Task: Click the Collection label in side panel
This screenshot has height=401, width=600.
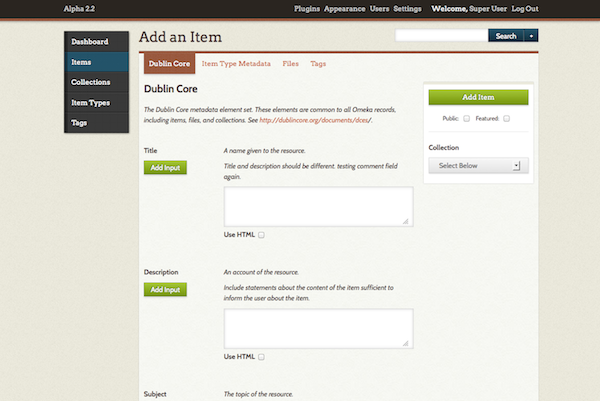Action: [x=443, y=148]
